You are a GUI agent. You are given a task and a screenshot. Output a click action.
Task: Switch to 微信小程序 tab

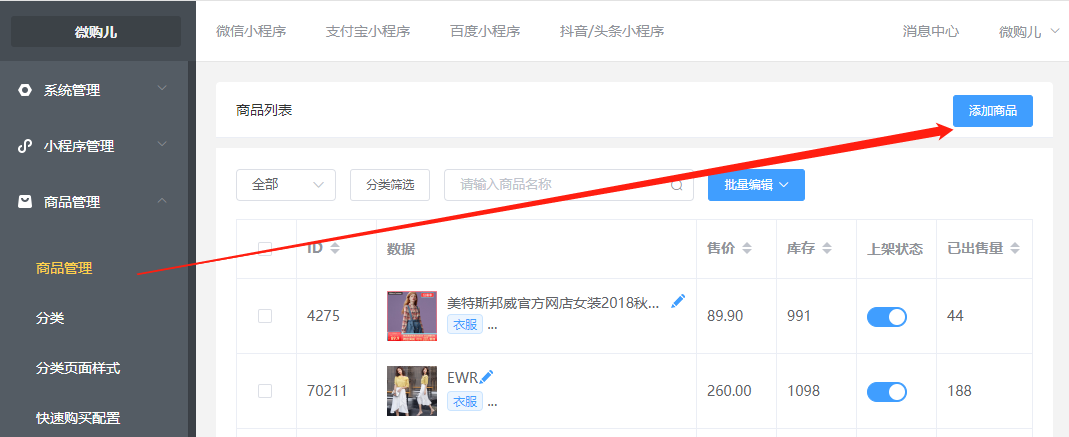pyautogui.click(x=251, y=31)
